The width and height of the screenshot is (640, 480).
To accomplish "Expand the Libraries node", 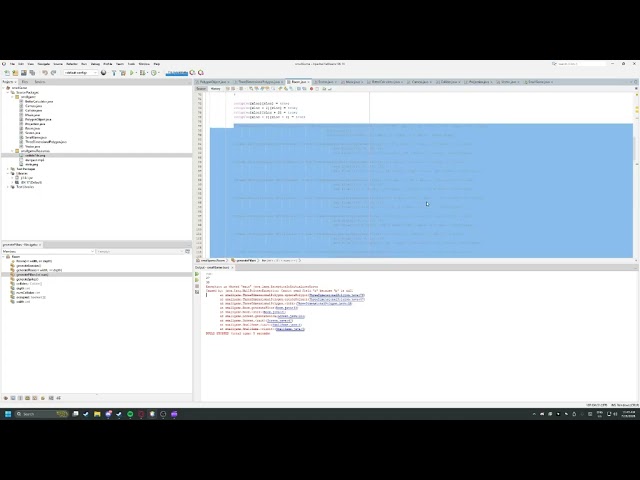I will 8,173.
